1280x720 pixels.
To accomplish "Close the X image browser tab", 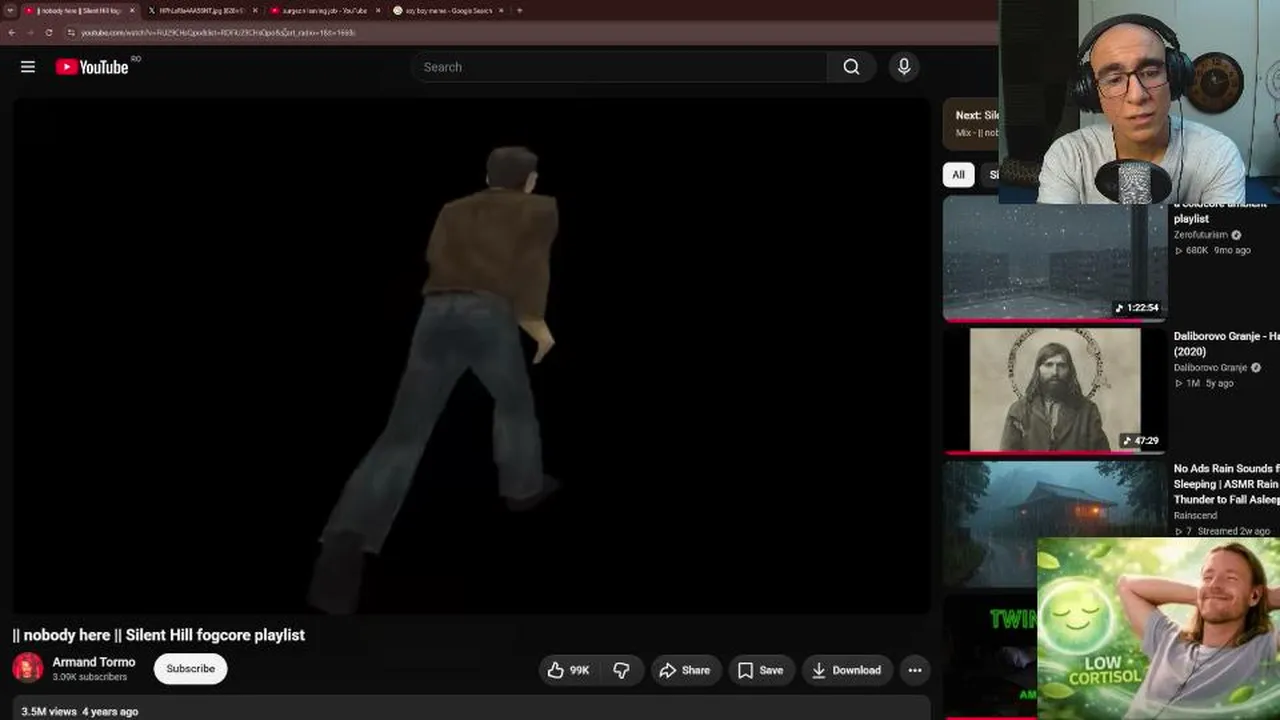I will (254, 10).
